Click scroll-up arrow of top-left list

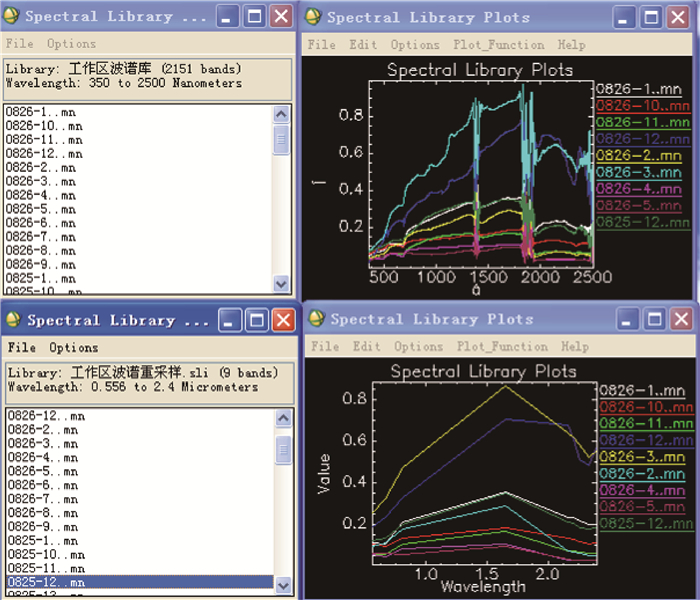tap(282, 113)
